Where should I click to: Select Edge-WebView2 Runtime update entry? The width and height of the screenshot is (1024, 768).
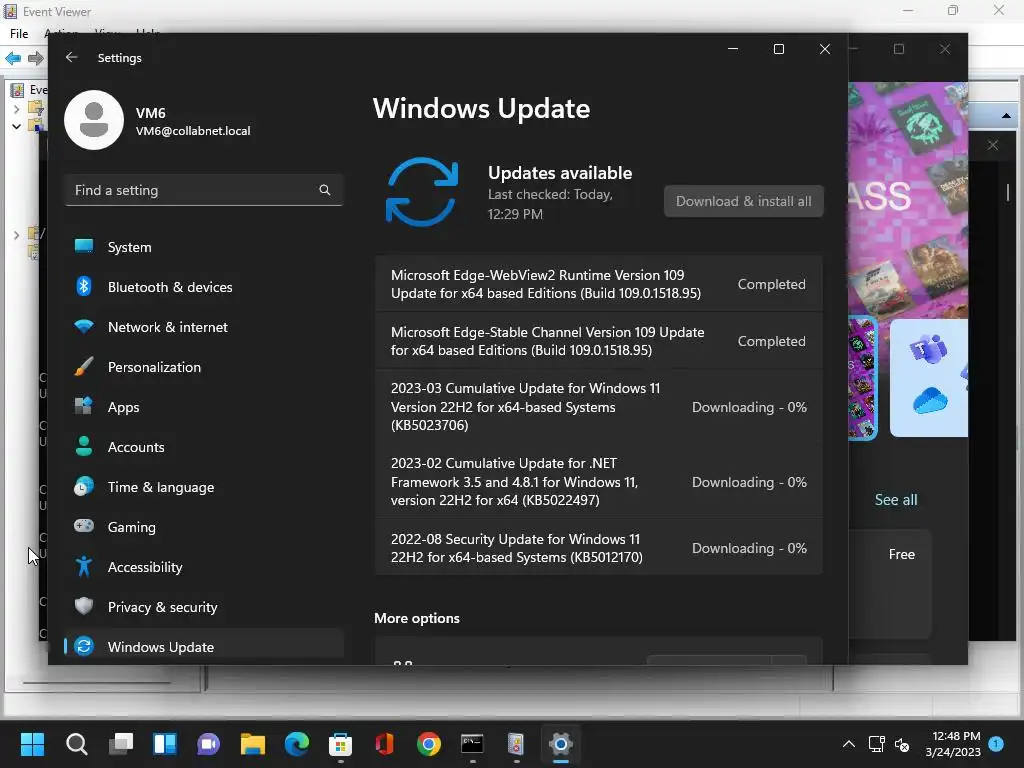[x=599, y=284]
